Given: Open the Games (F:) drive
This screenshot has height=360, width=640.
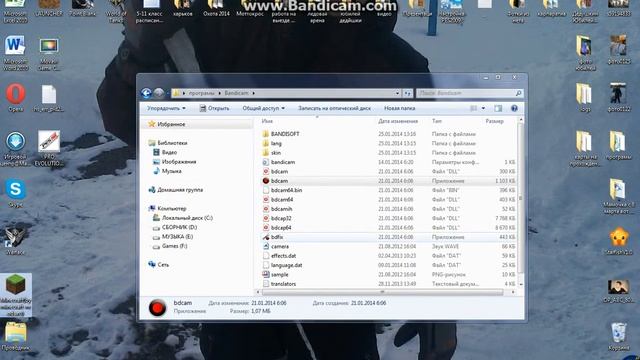Looking at the screenshot, I should pos(175,246).
